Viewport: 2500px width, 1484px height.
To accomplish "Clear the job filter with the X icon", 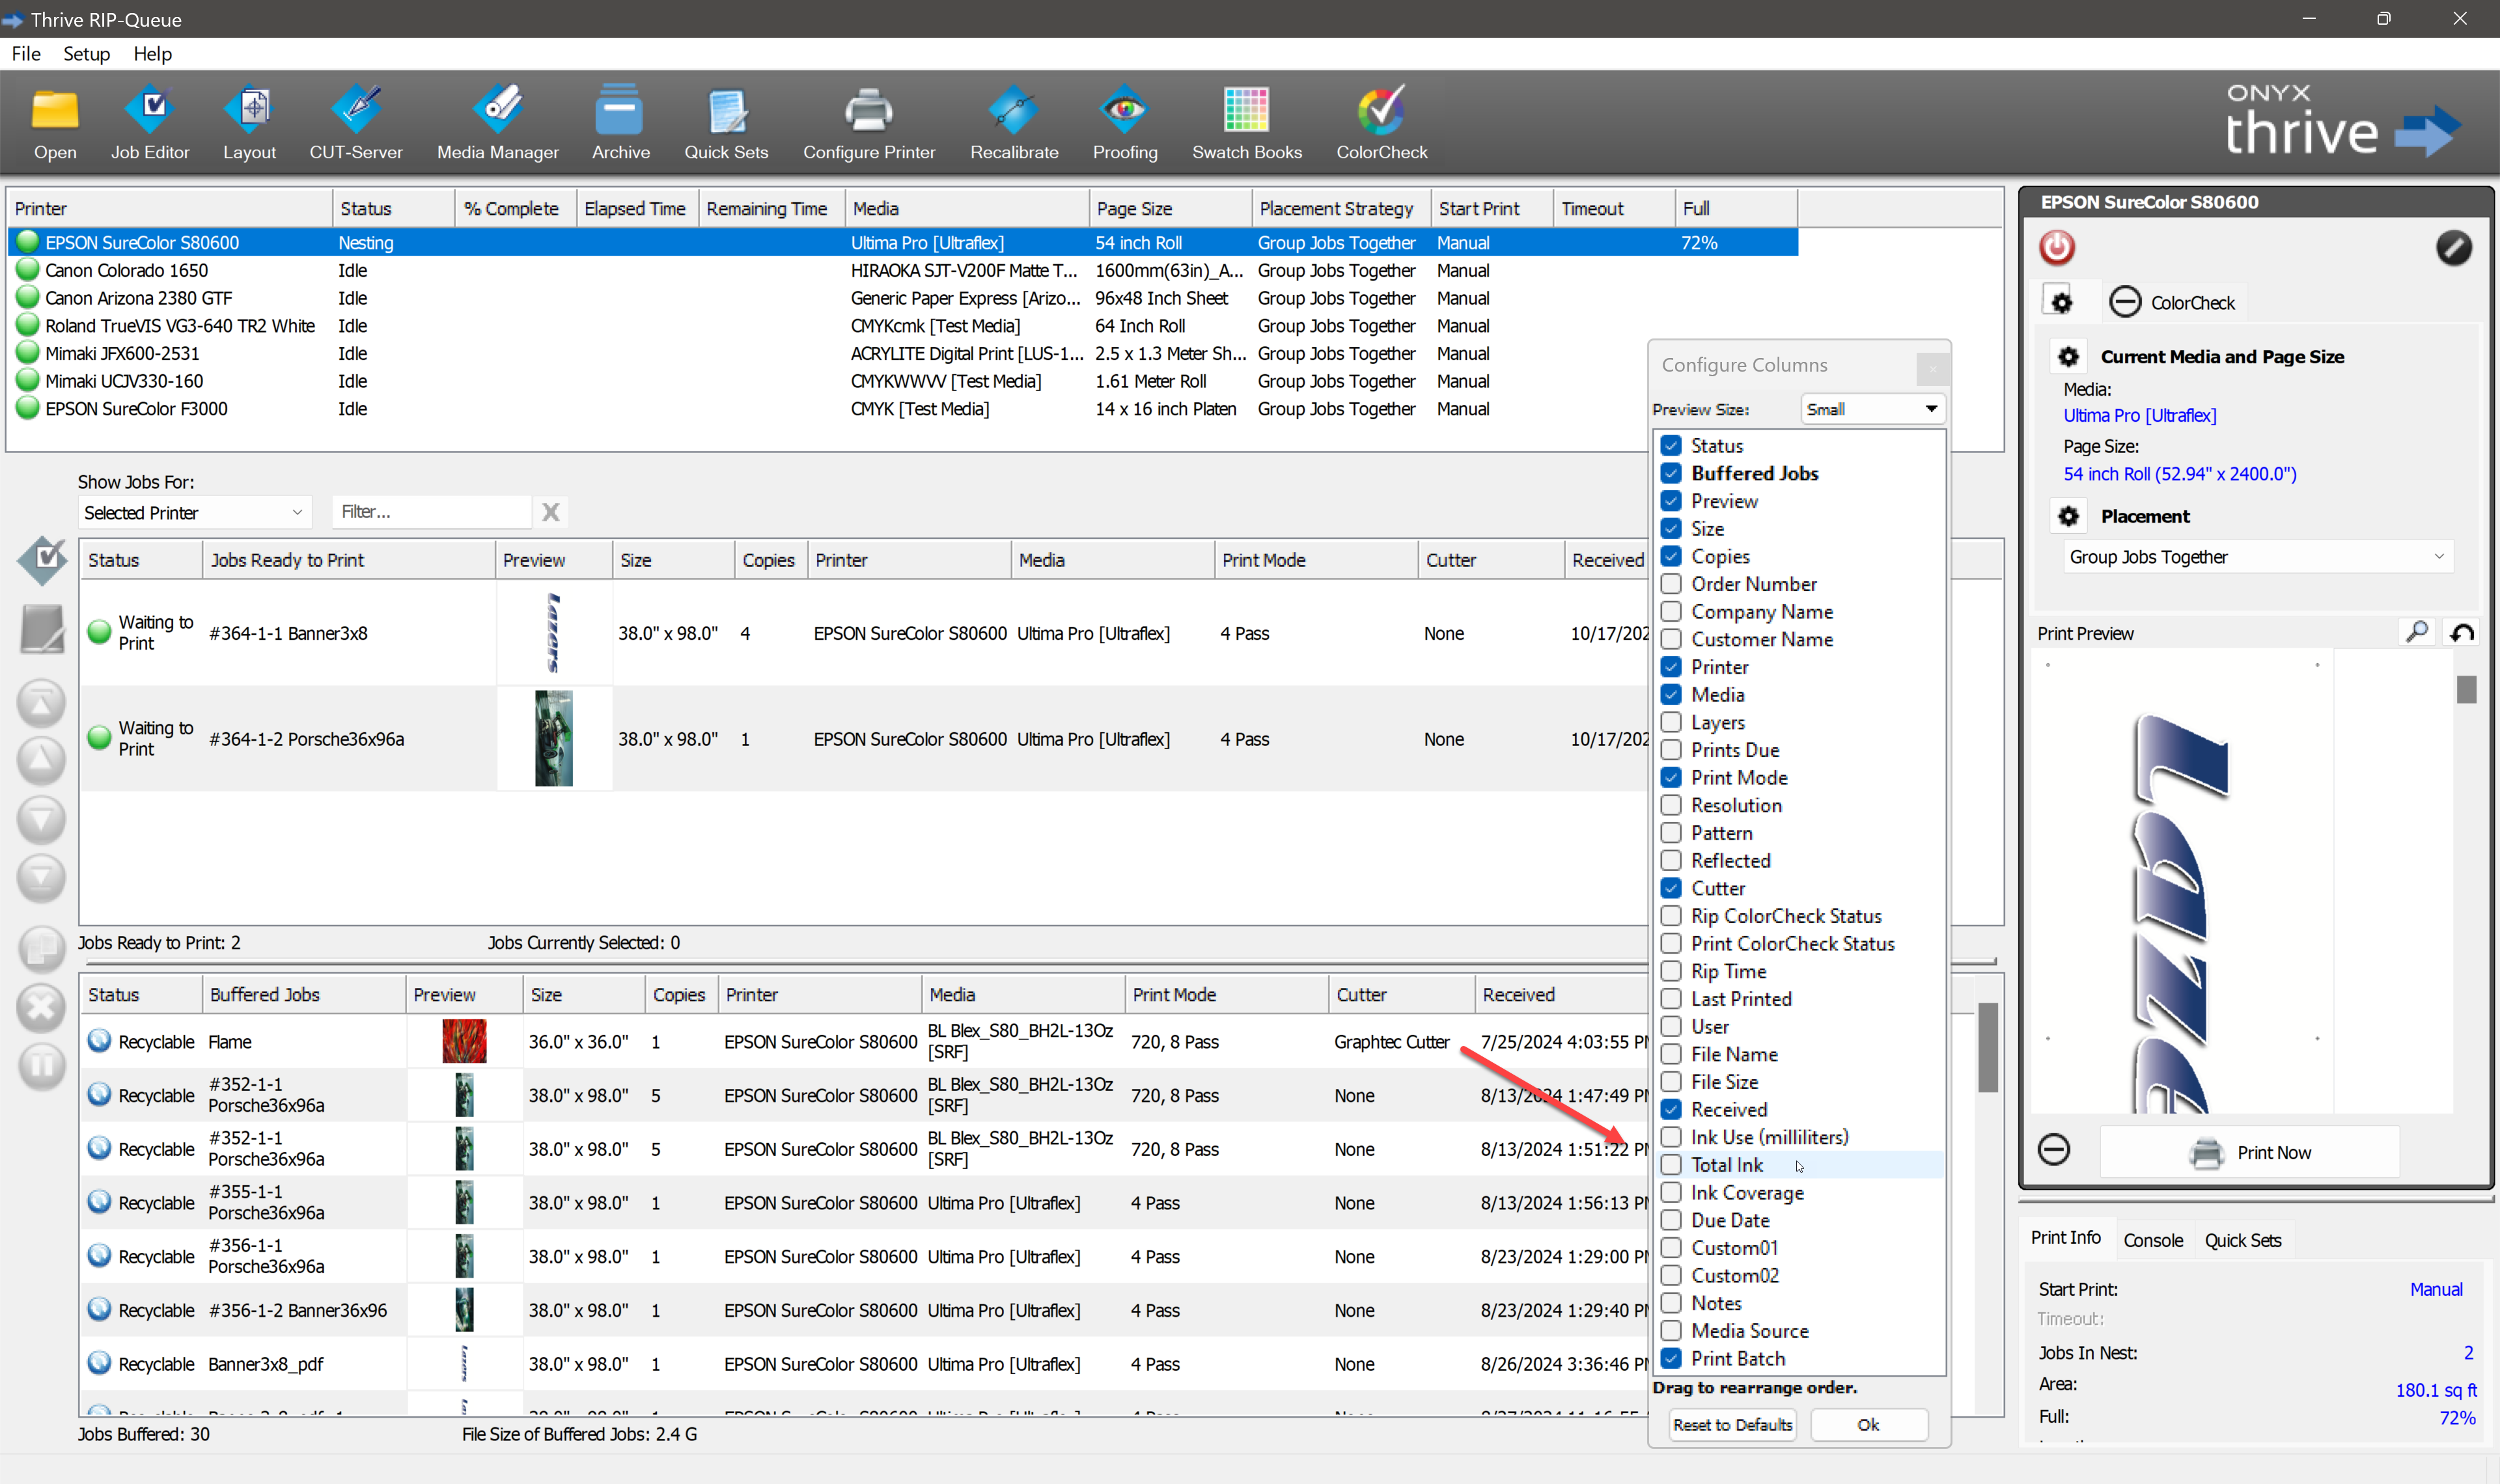I will click(x=550, y=512).
